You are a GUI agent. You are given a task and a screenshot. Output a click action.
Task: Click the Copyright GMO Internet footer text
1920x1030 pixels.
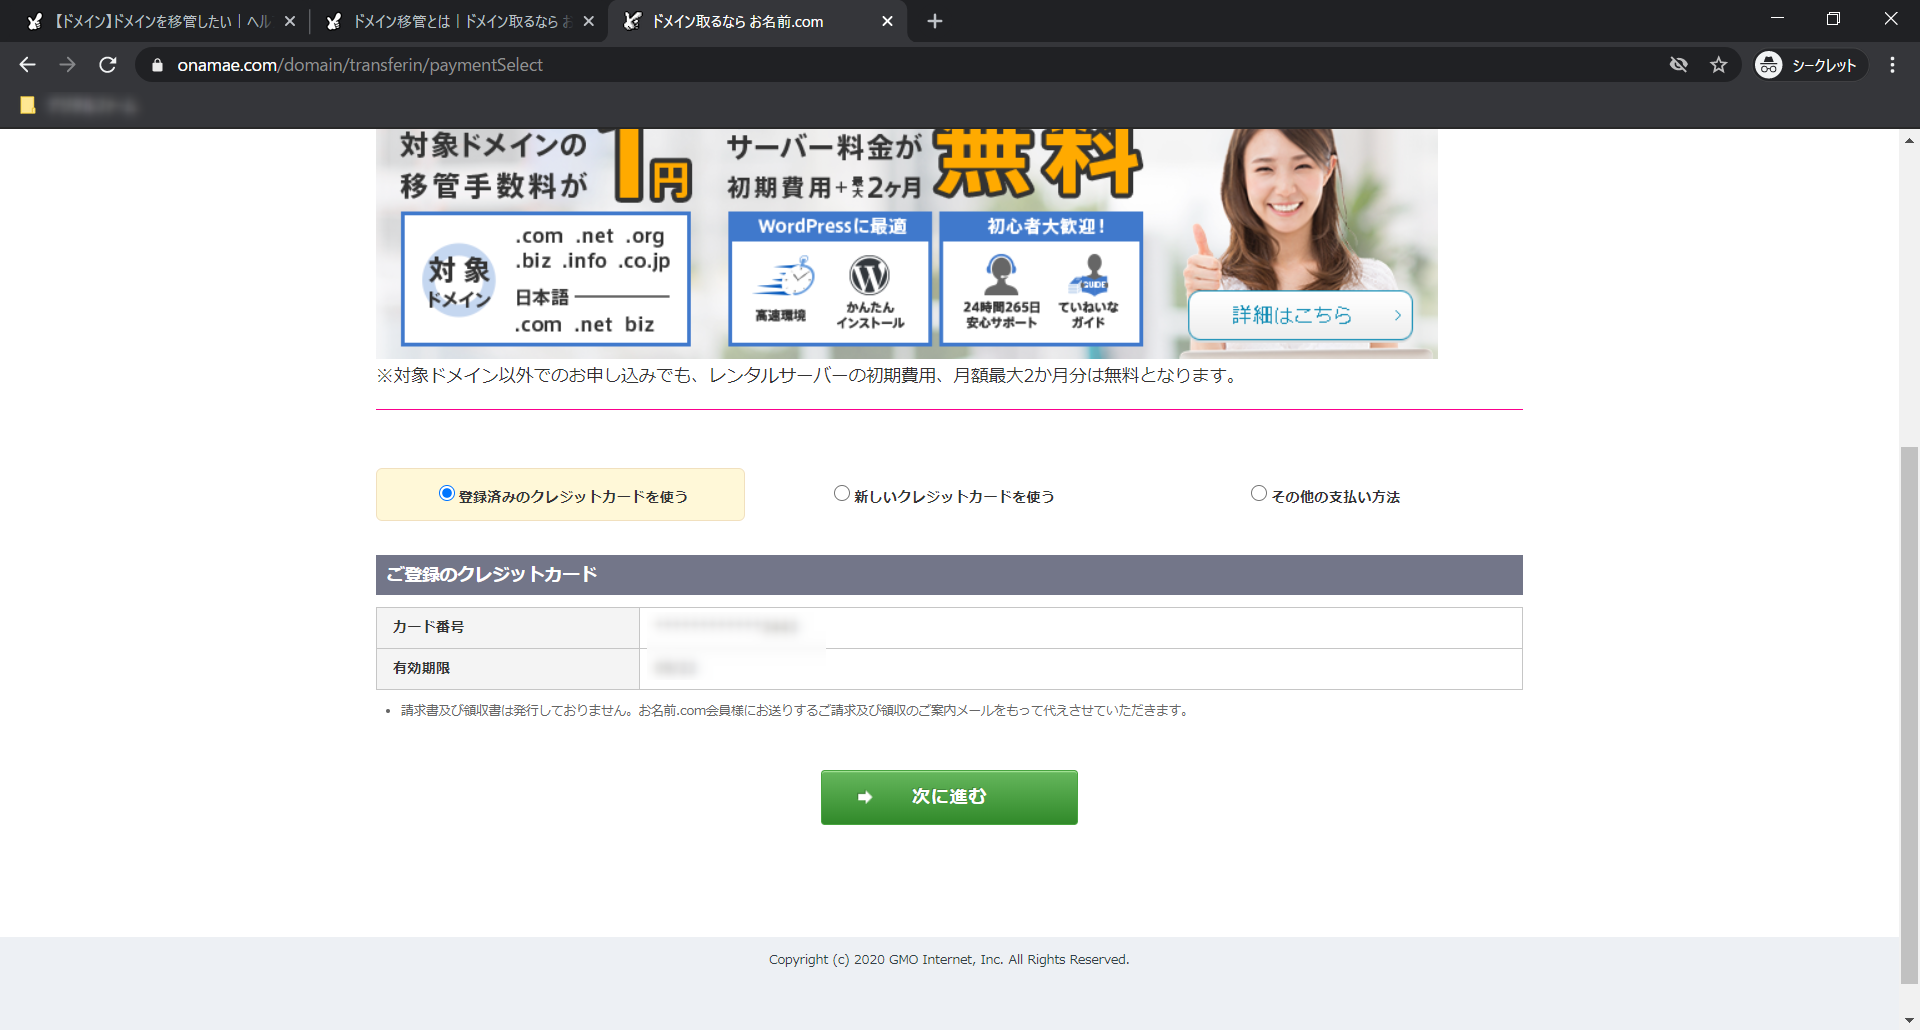tap(949, 960)
